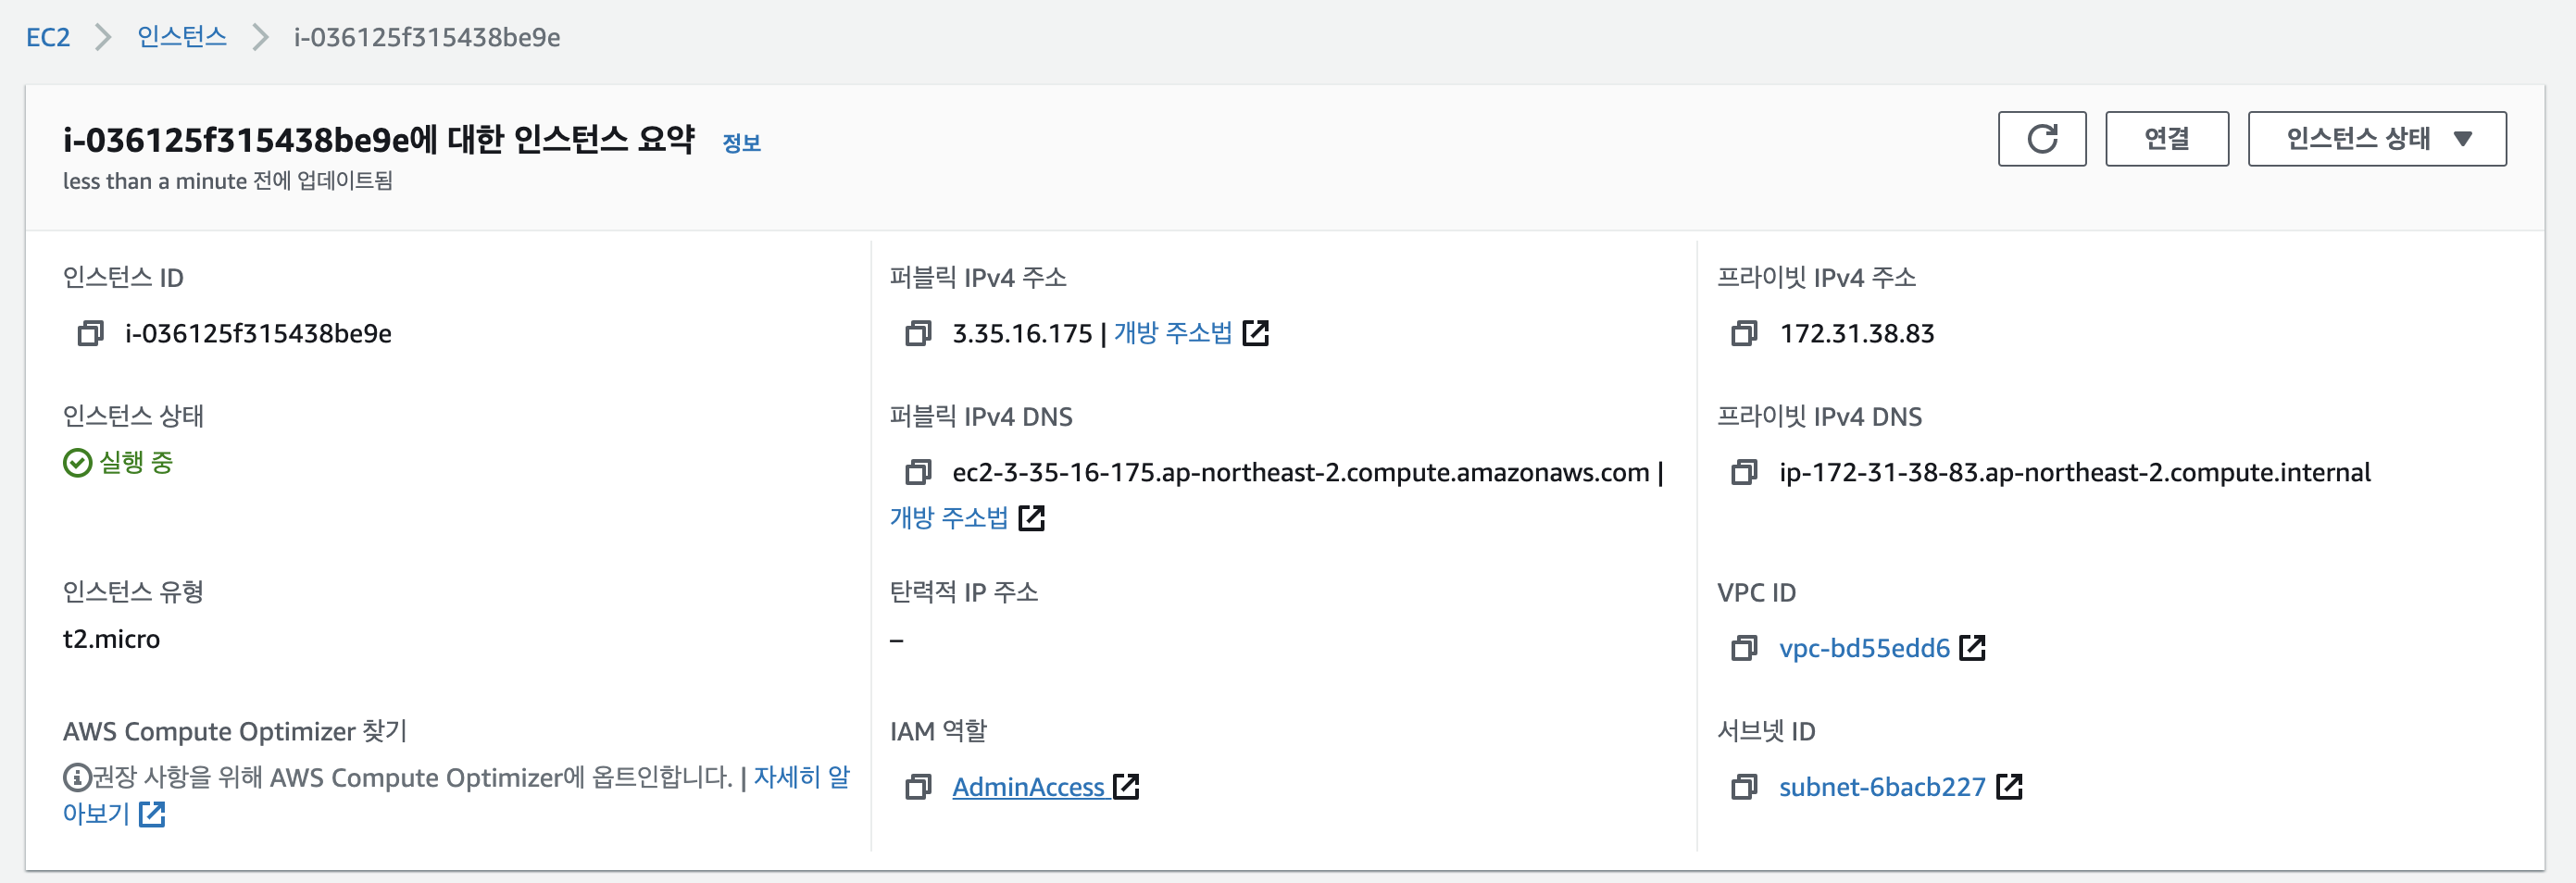
Task: Click the refresh icon button
Action: [x=2041, y=138]
